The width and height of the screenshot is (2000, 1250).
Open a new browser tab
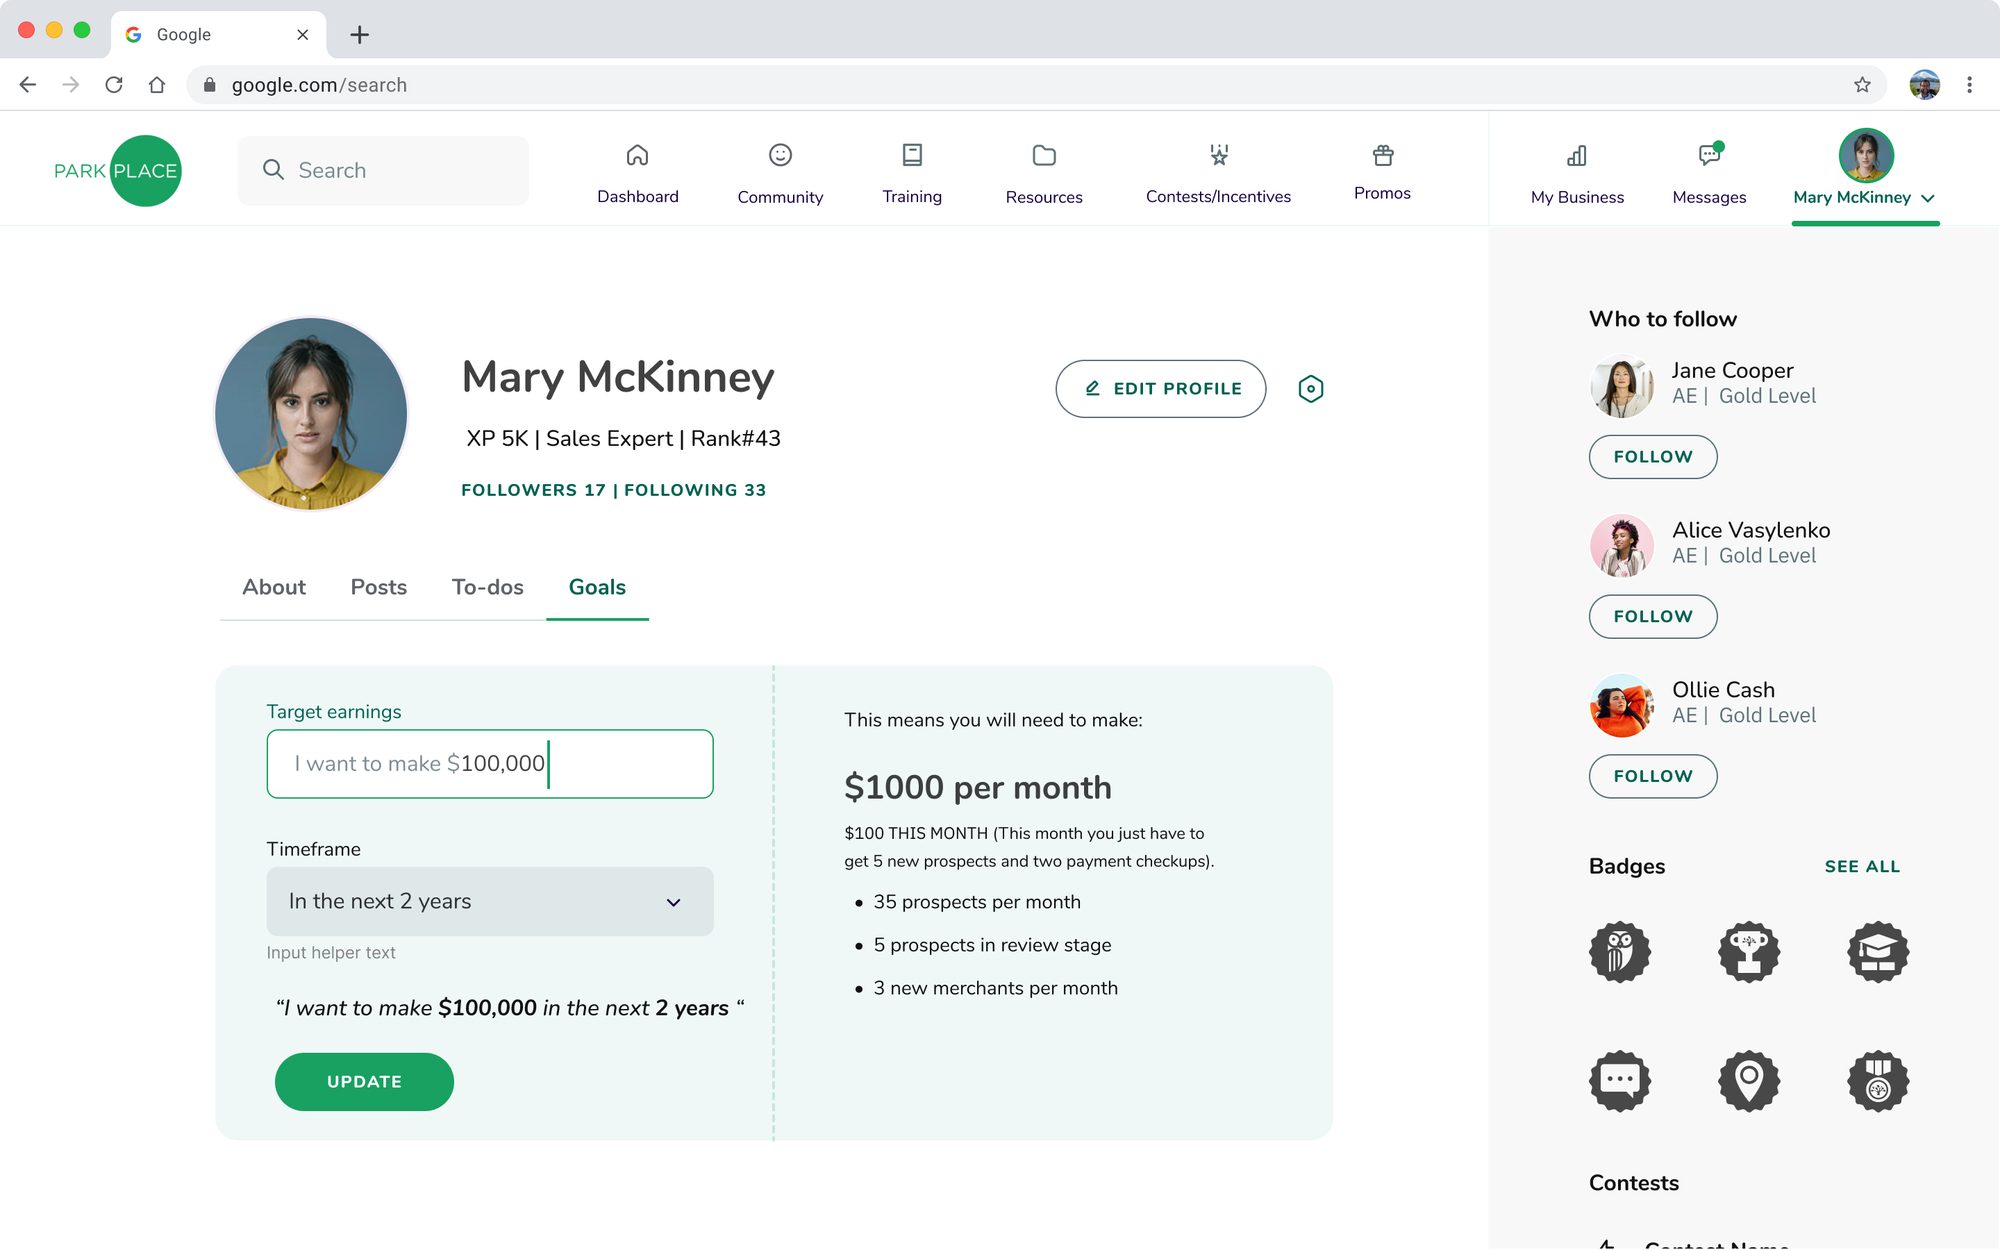click(x=360, y=35)
